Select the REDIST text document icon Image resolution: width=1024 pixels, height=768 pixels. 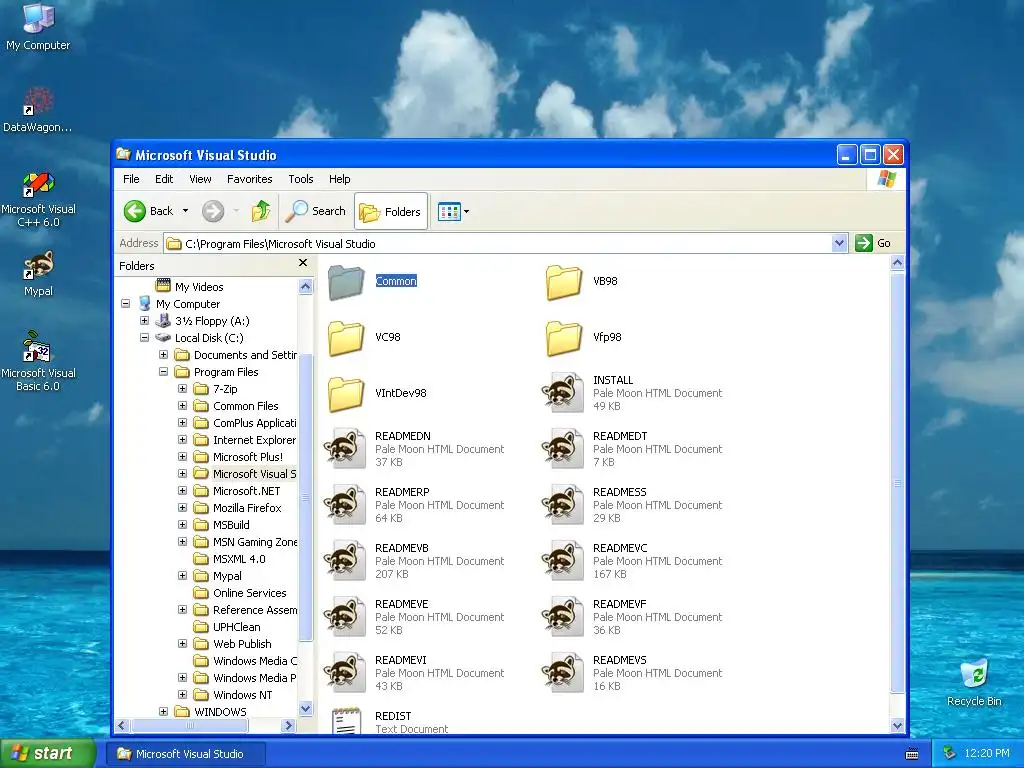click(346, 721)
